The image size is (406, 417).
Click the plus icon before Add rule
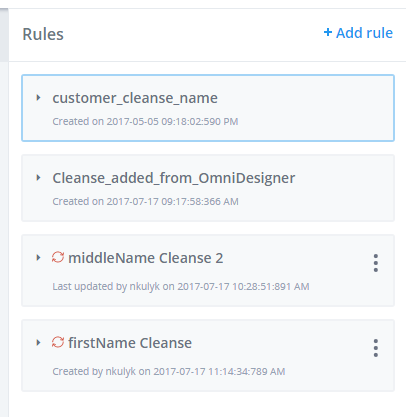(x=328, y=32)
